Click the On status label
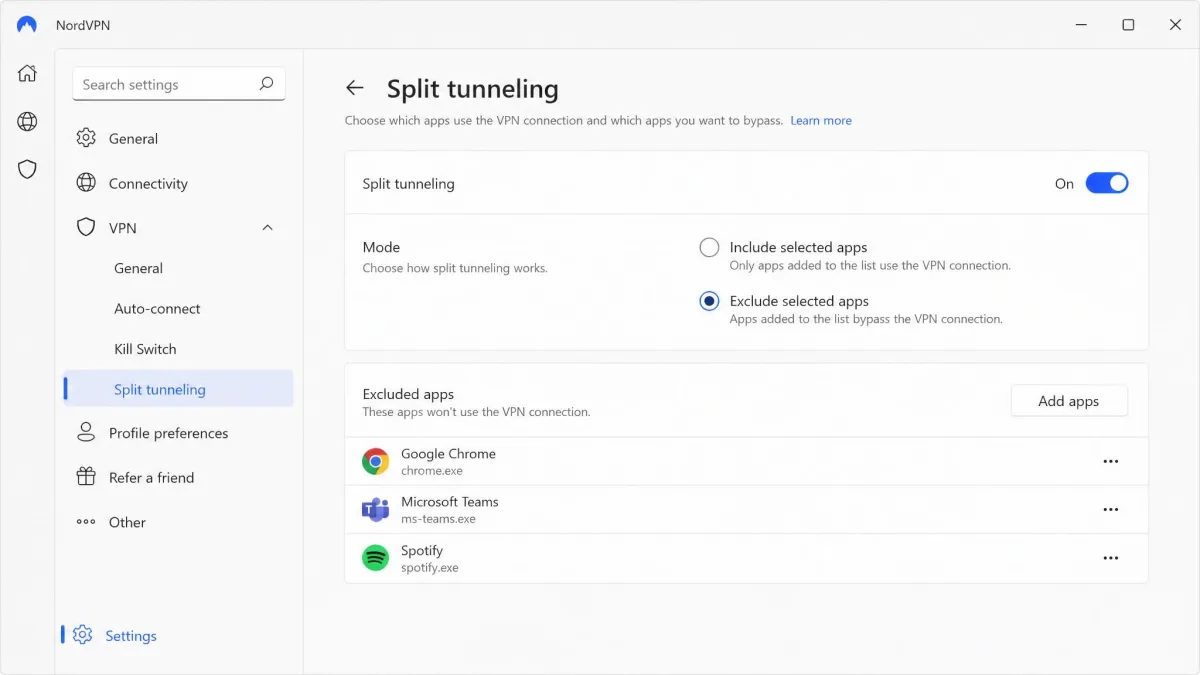 1064,184
